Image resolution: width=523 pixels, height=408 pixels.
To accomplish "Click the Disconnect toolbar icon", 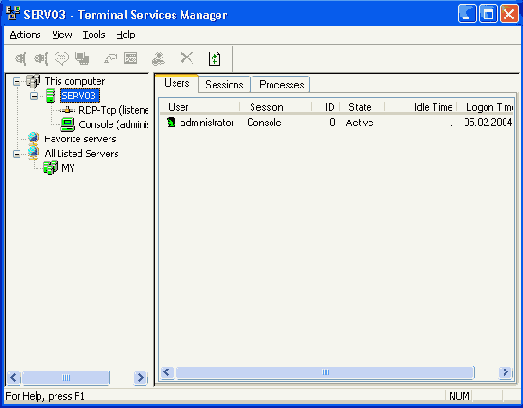I will click(41, 59).
